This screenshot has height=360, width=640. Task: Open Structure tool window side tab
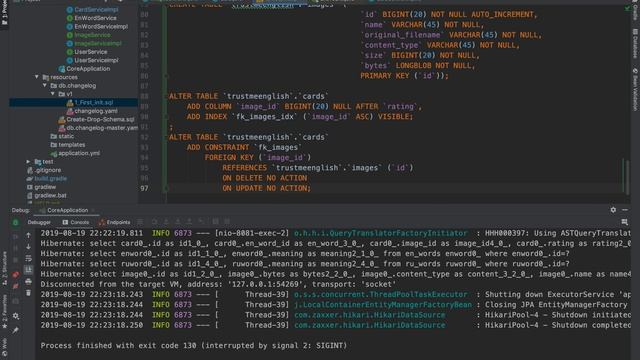click(4, 269)
